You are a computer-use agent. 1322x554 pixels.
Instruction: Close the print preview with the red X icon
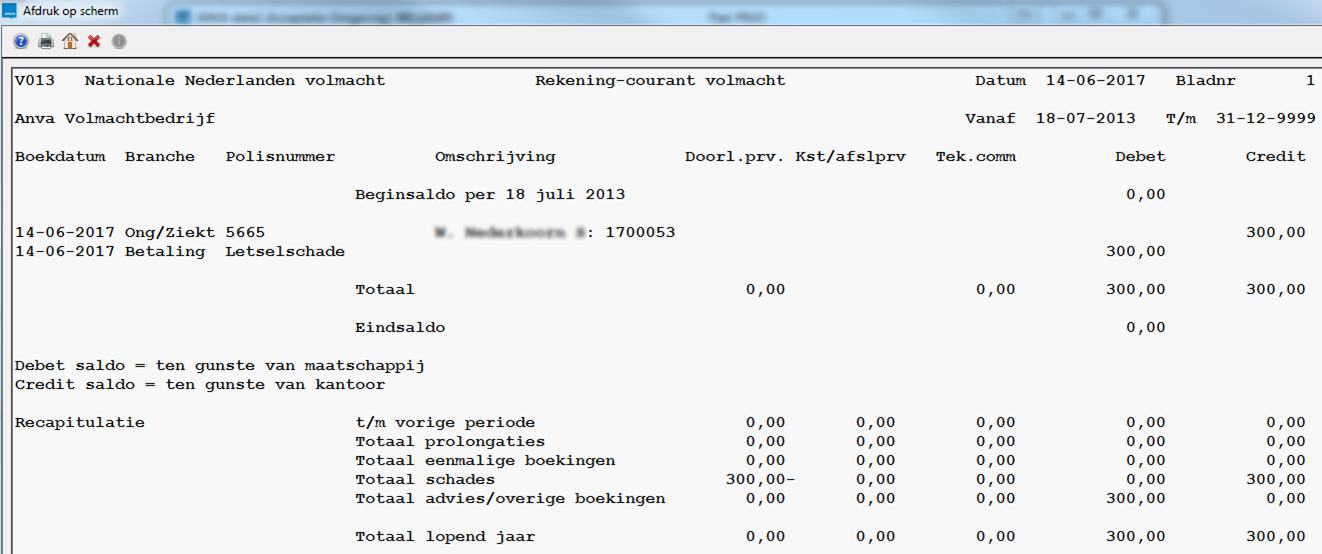[94, 41]
